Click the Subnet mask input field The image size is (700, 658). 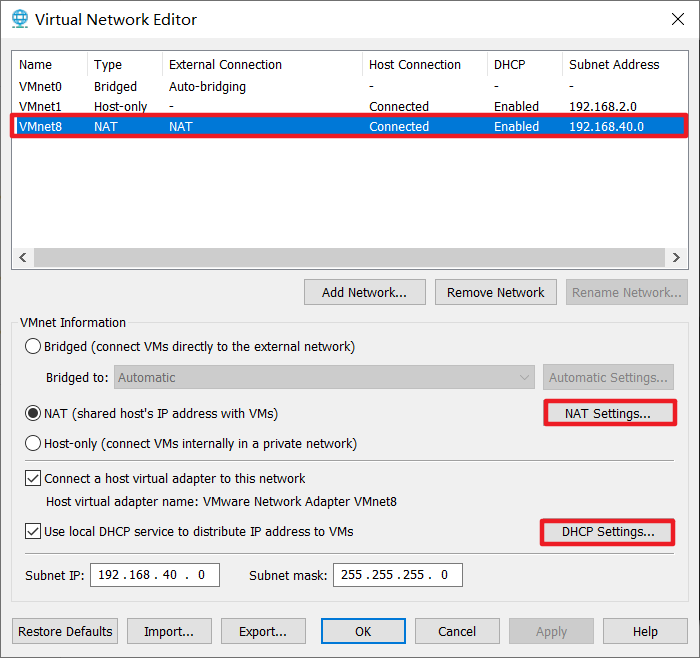coord(397,575)
